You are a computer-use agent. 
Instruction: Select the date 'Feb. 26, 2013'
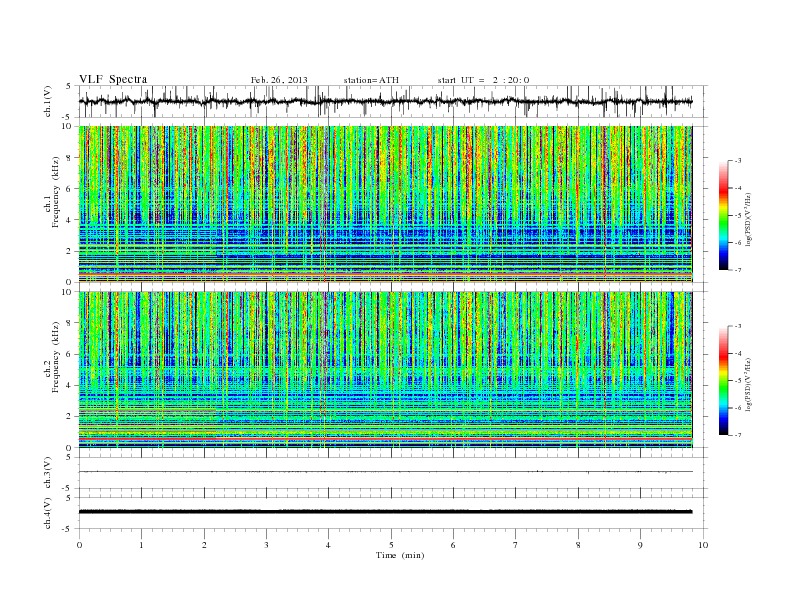279,80
